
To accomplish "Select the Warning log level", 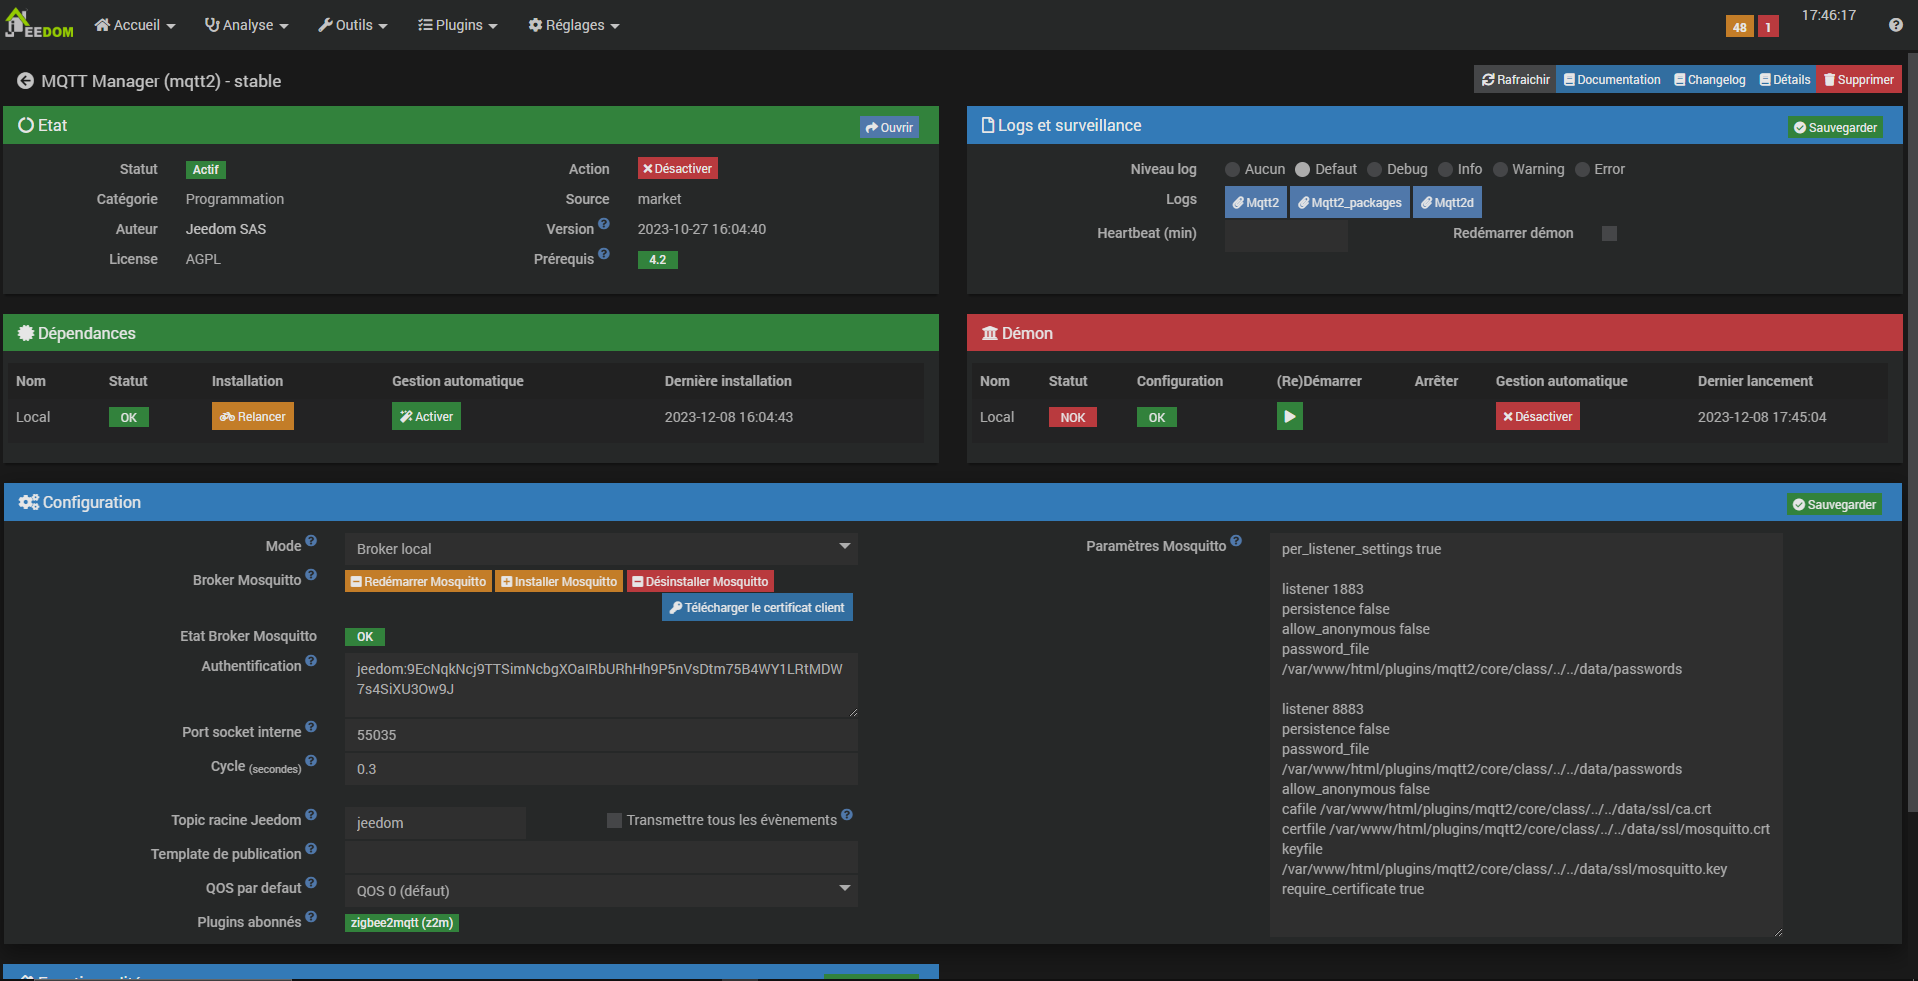I will [x=1500, y=170].
